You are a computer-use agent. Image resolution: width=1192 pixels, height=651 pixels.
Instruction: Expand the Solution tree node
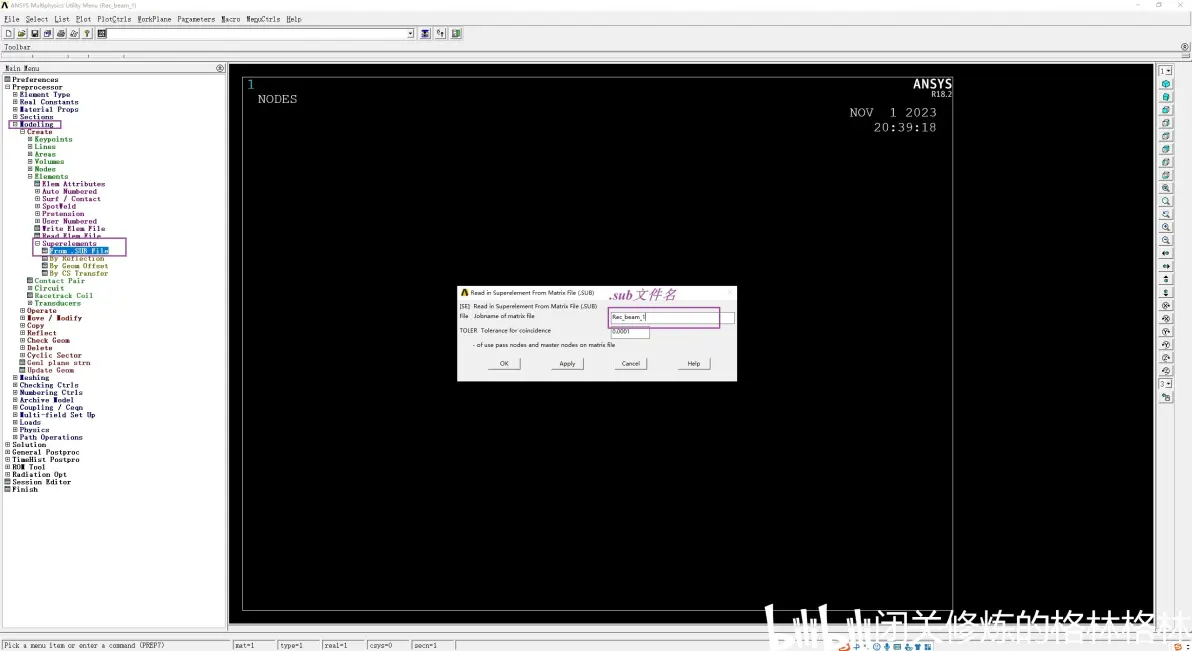point(8,445)
